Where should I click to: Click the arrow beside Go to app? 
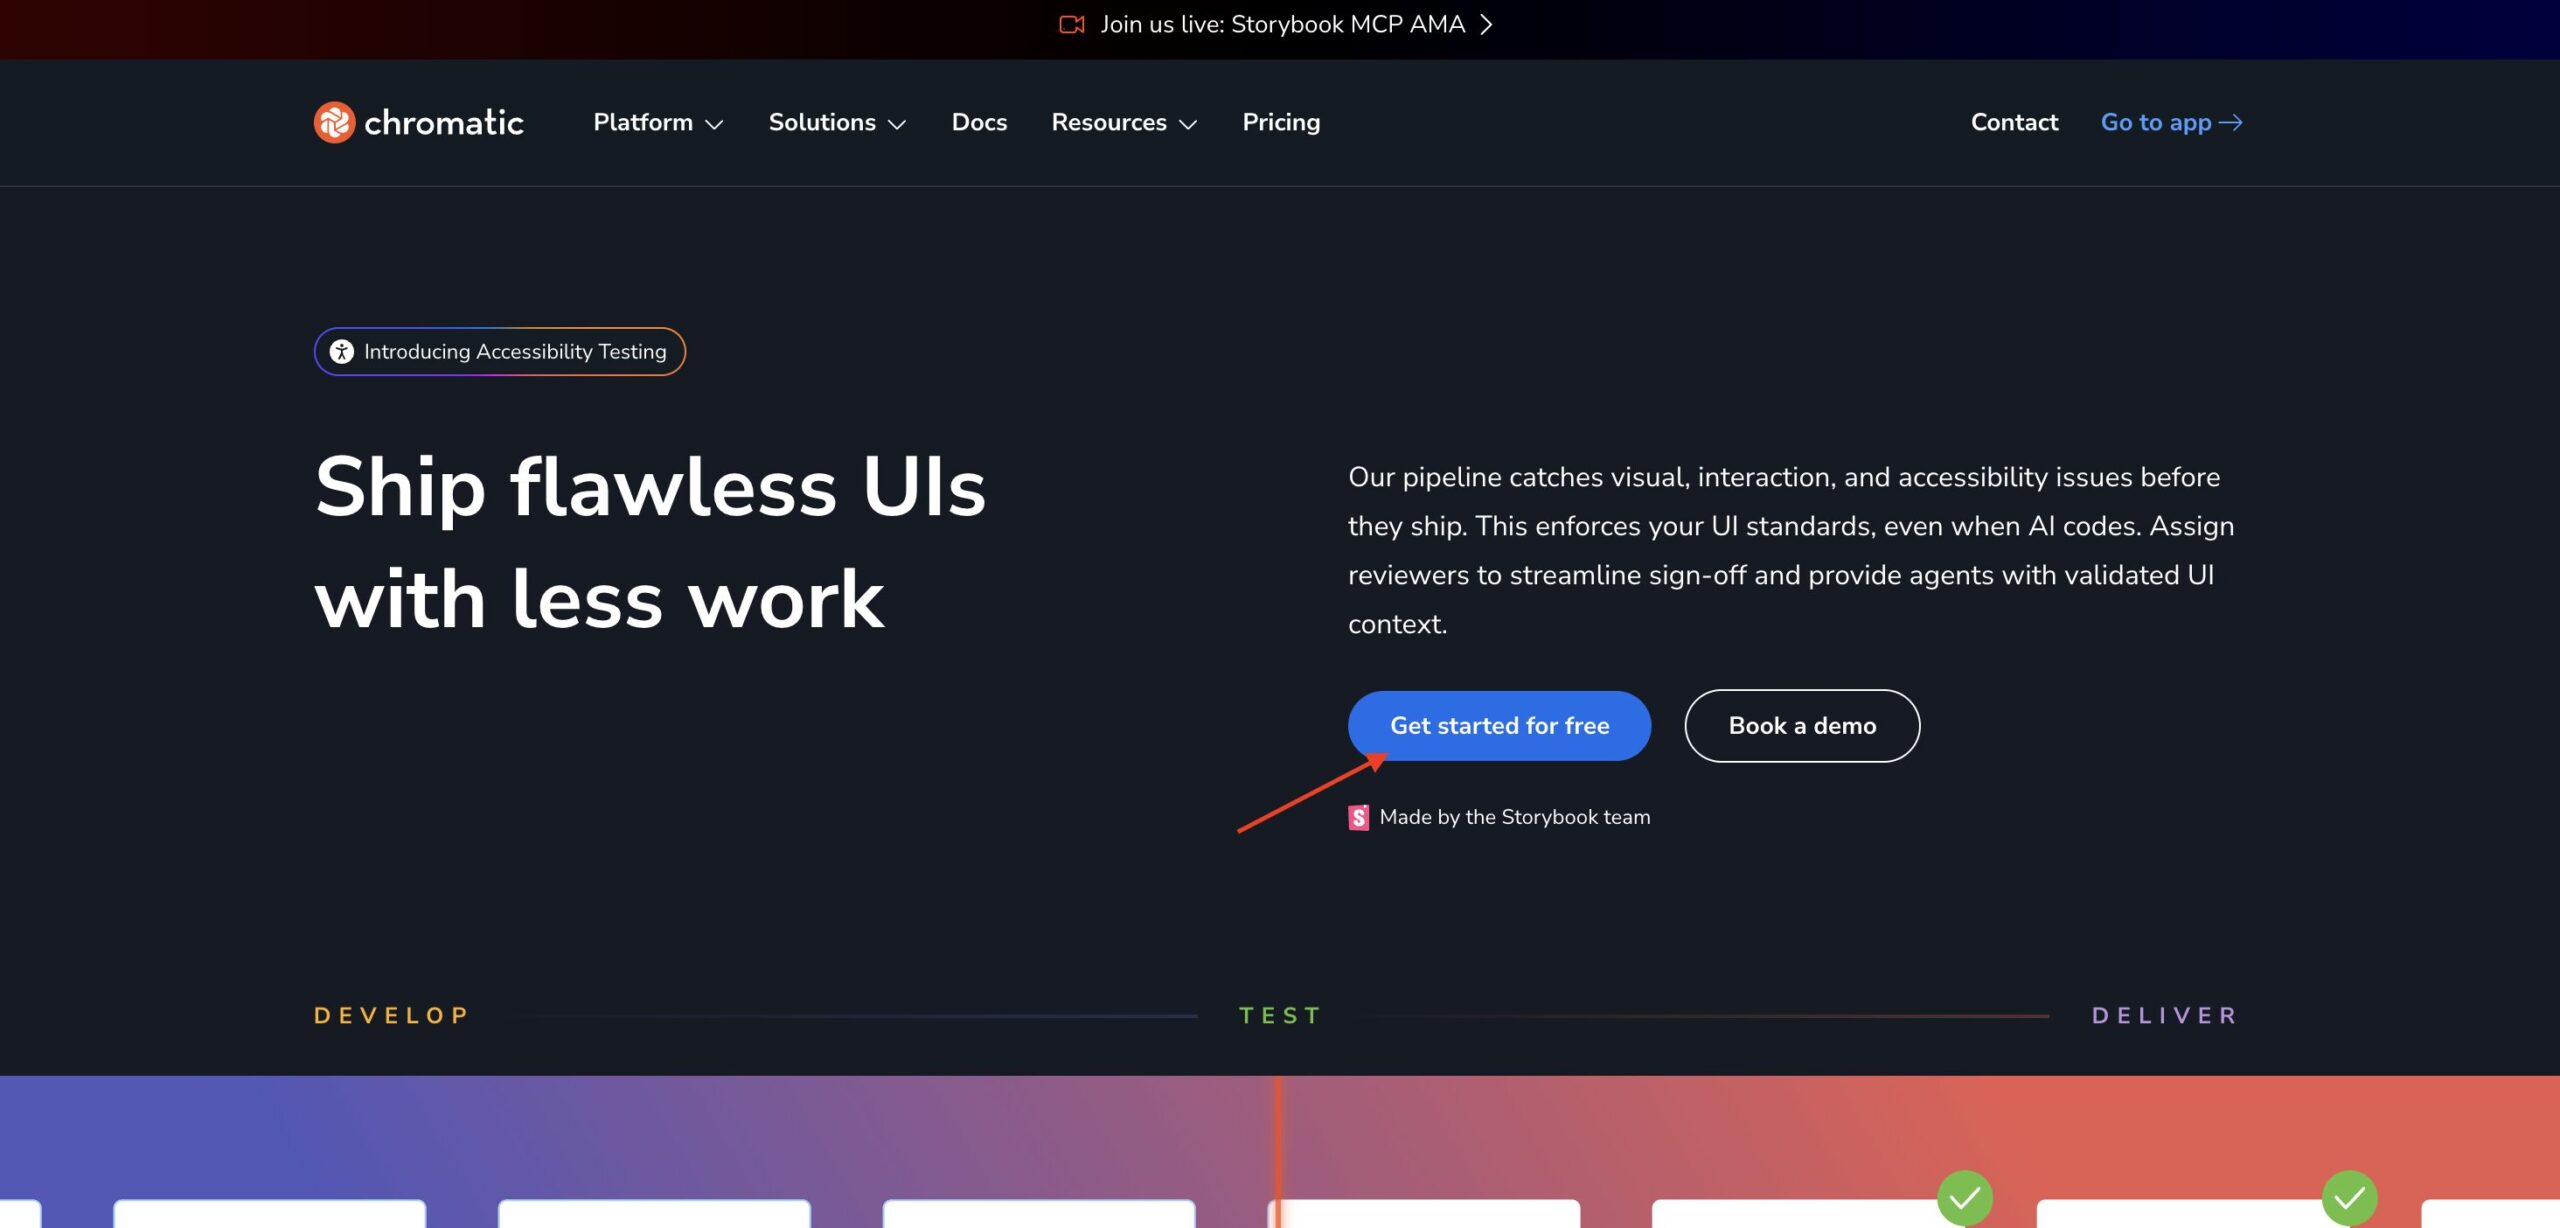click(x=2231, y=122)
